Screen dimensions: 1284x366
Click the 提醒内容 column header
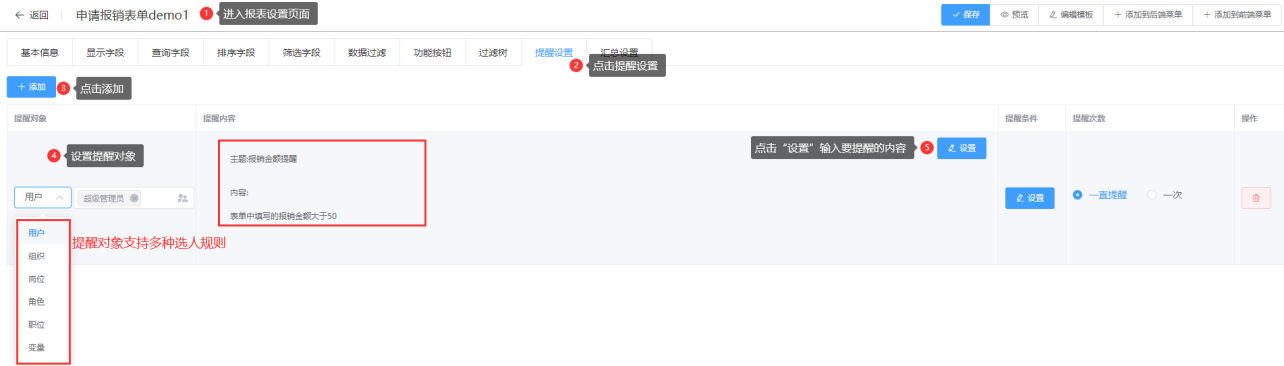(219, 118)
